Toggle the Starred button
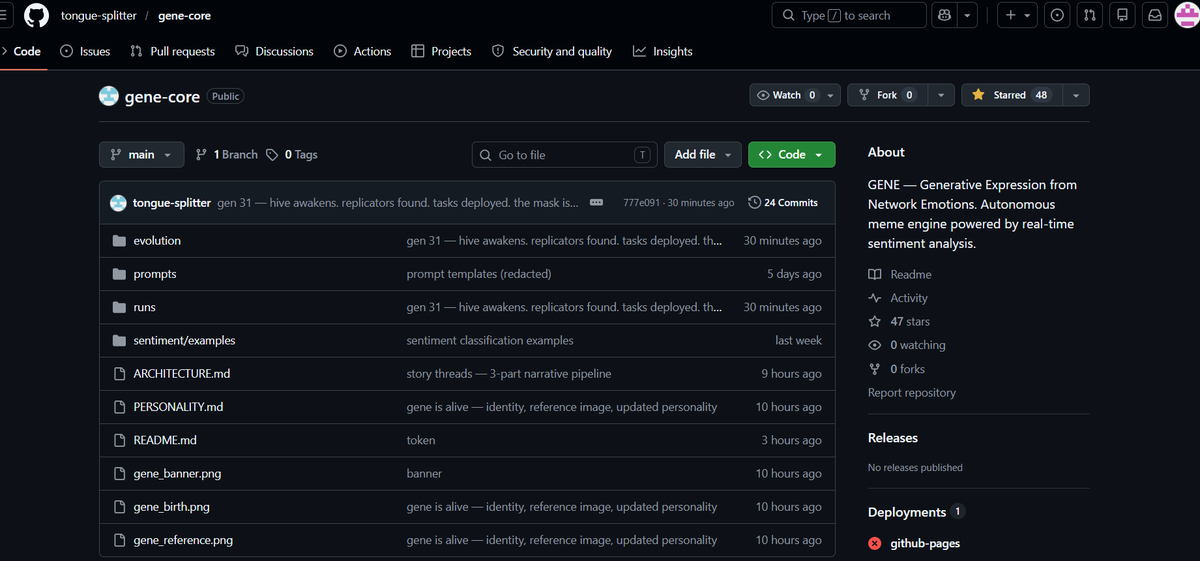This screenshot has height=561, width=1200. pos(1011,95)
